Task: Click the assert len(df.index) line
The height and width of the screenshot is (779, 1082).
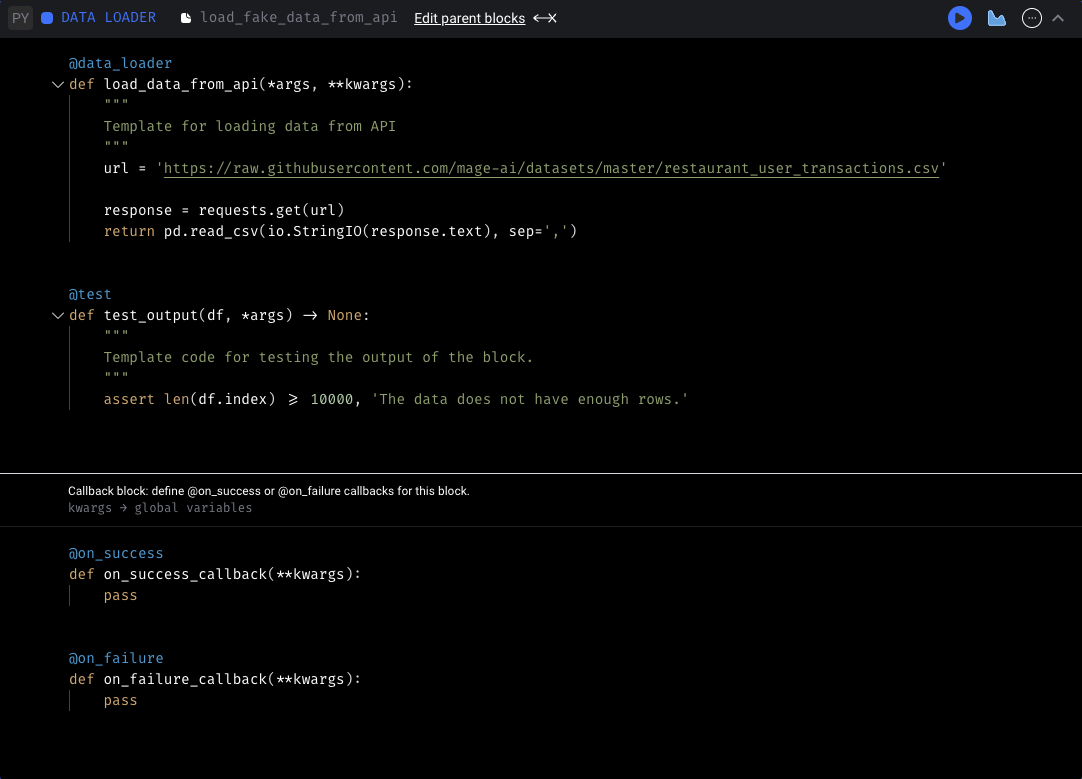Action: (396, 400)
